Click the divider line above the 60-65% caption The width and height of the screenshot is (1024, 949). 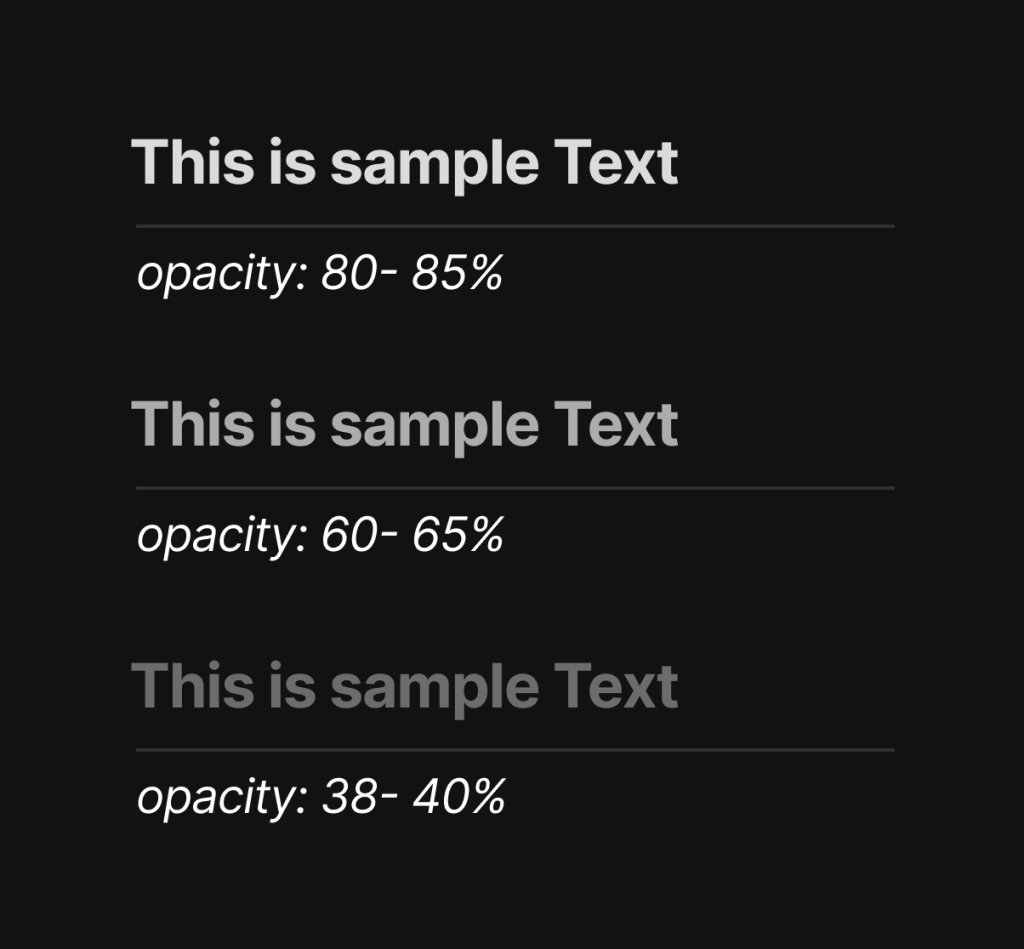tap(515, 488)
